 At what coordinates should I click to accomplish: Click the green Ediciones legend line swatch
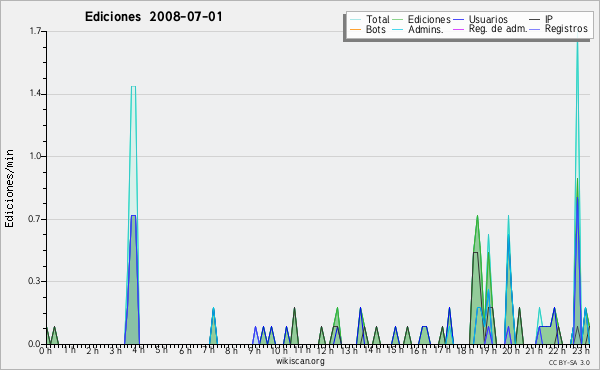click(x=398, y=20)
